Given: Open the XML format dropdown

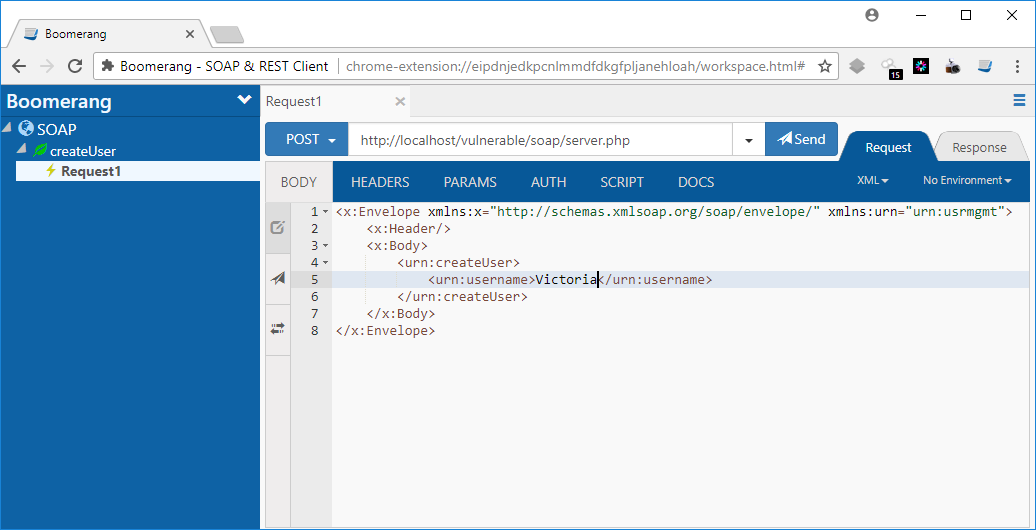Looking at the screenshot, I should tap(872, 180).
